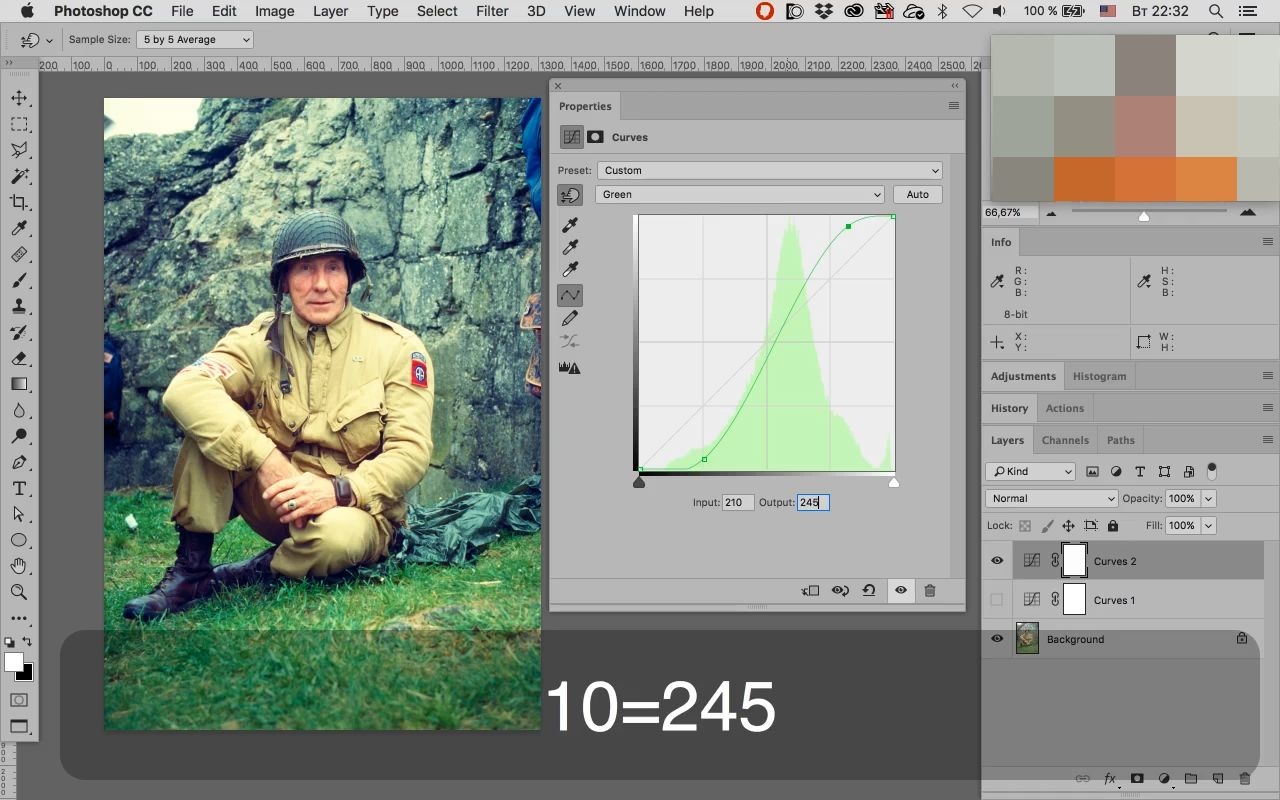Switch to the Actions tab
The height and width of the screenshot is (800, 1280).
(1065, 408)
